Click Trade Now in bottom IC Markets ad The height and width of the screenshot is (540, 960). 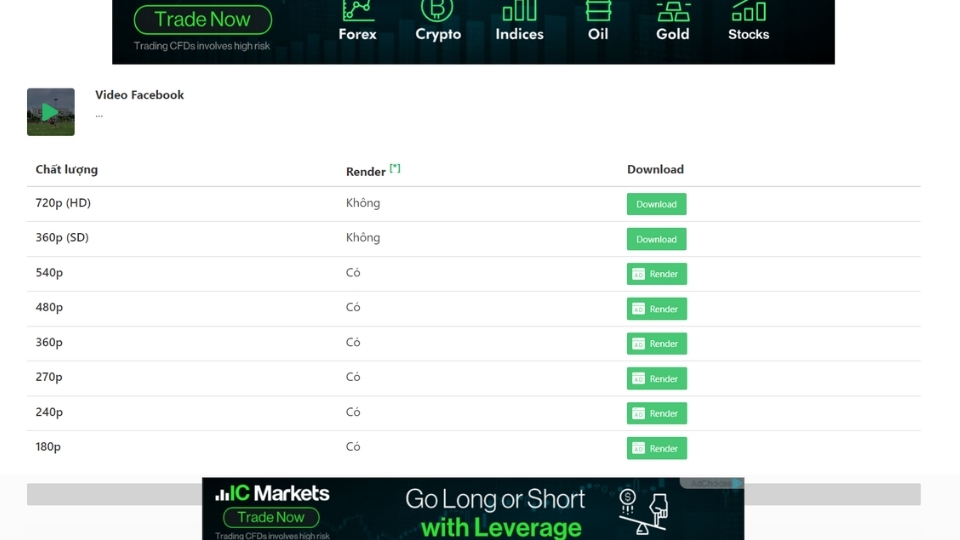[271, 517]
